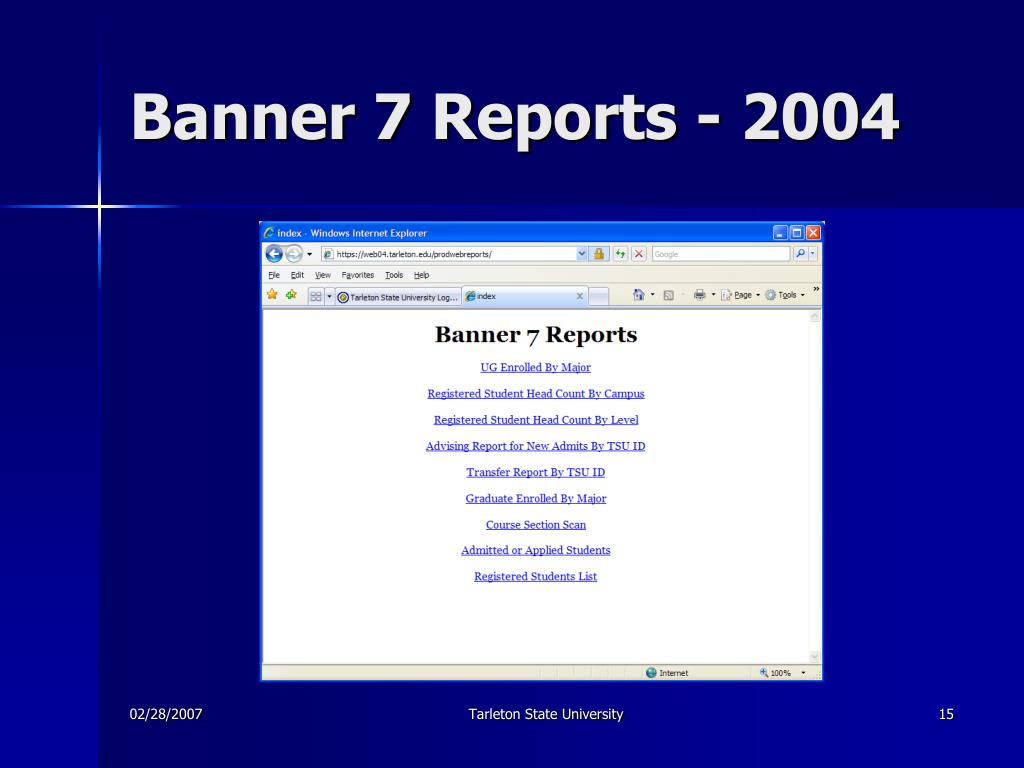Open the Tools command bar menu
Screen dimensions: 1024x768
[x=784, y=295]
